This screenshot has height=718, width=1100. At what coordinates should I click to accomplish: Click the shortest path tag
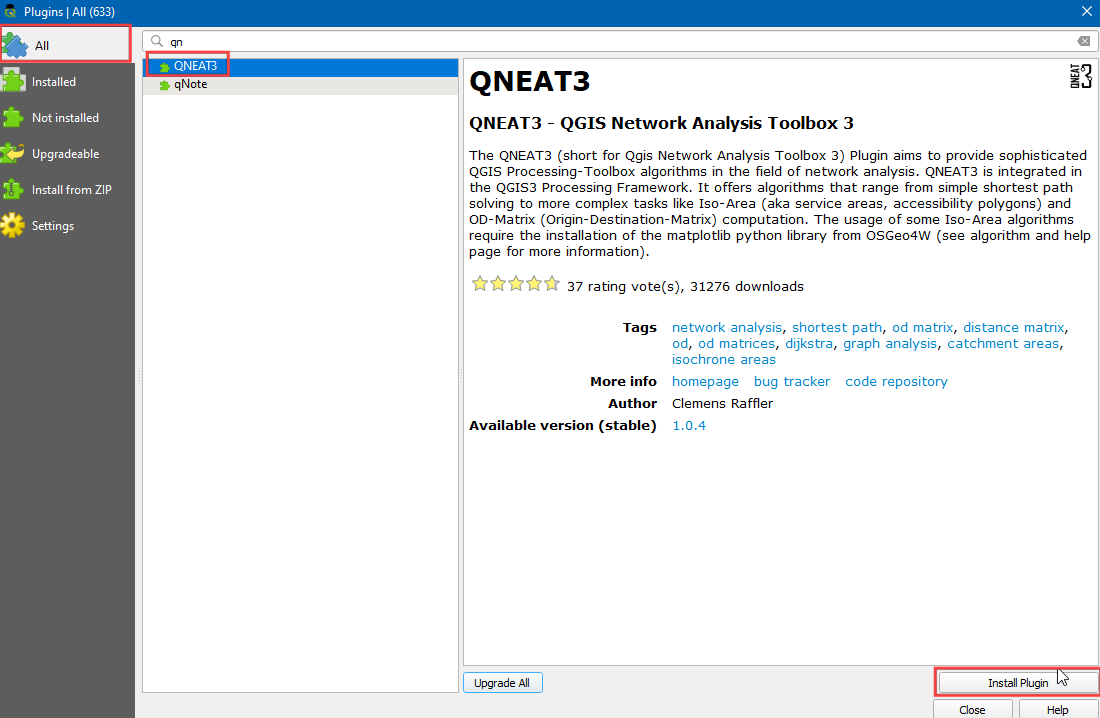(x=837, y=328)
